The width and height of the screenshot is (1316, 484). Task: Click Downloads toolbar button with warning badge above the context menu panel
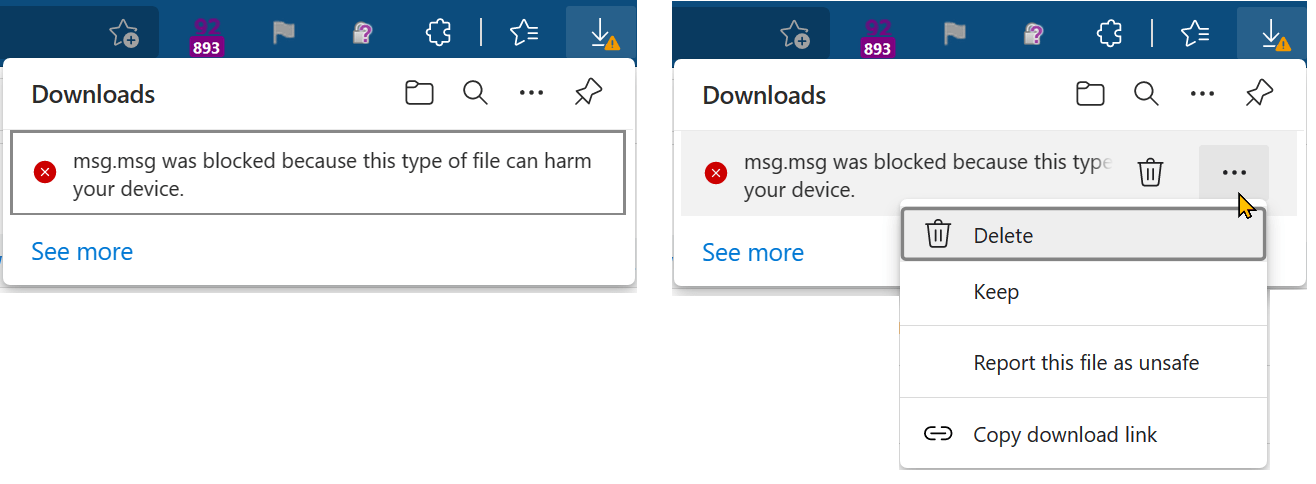(1272, 33)
